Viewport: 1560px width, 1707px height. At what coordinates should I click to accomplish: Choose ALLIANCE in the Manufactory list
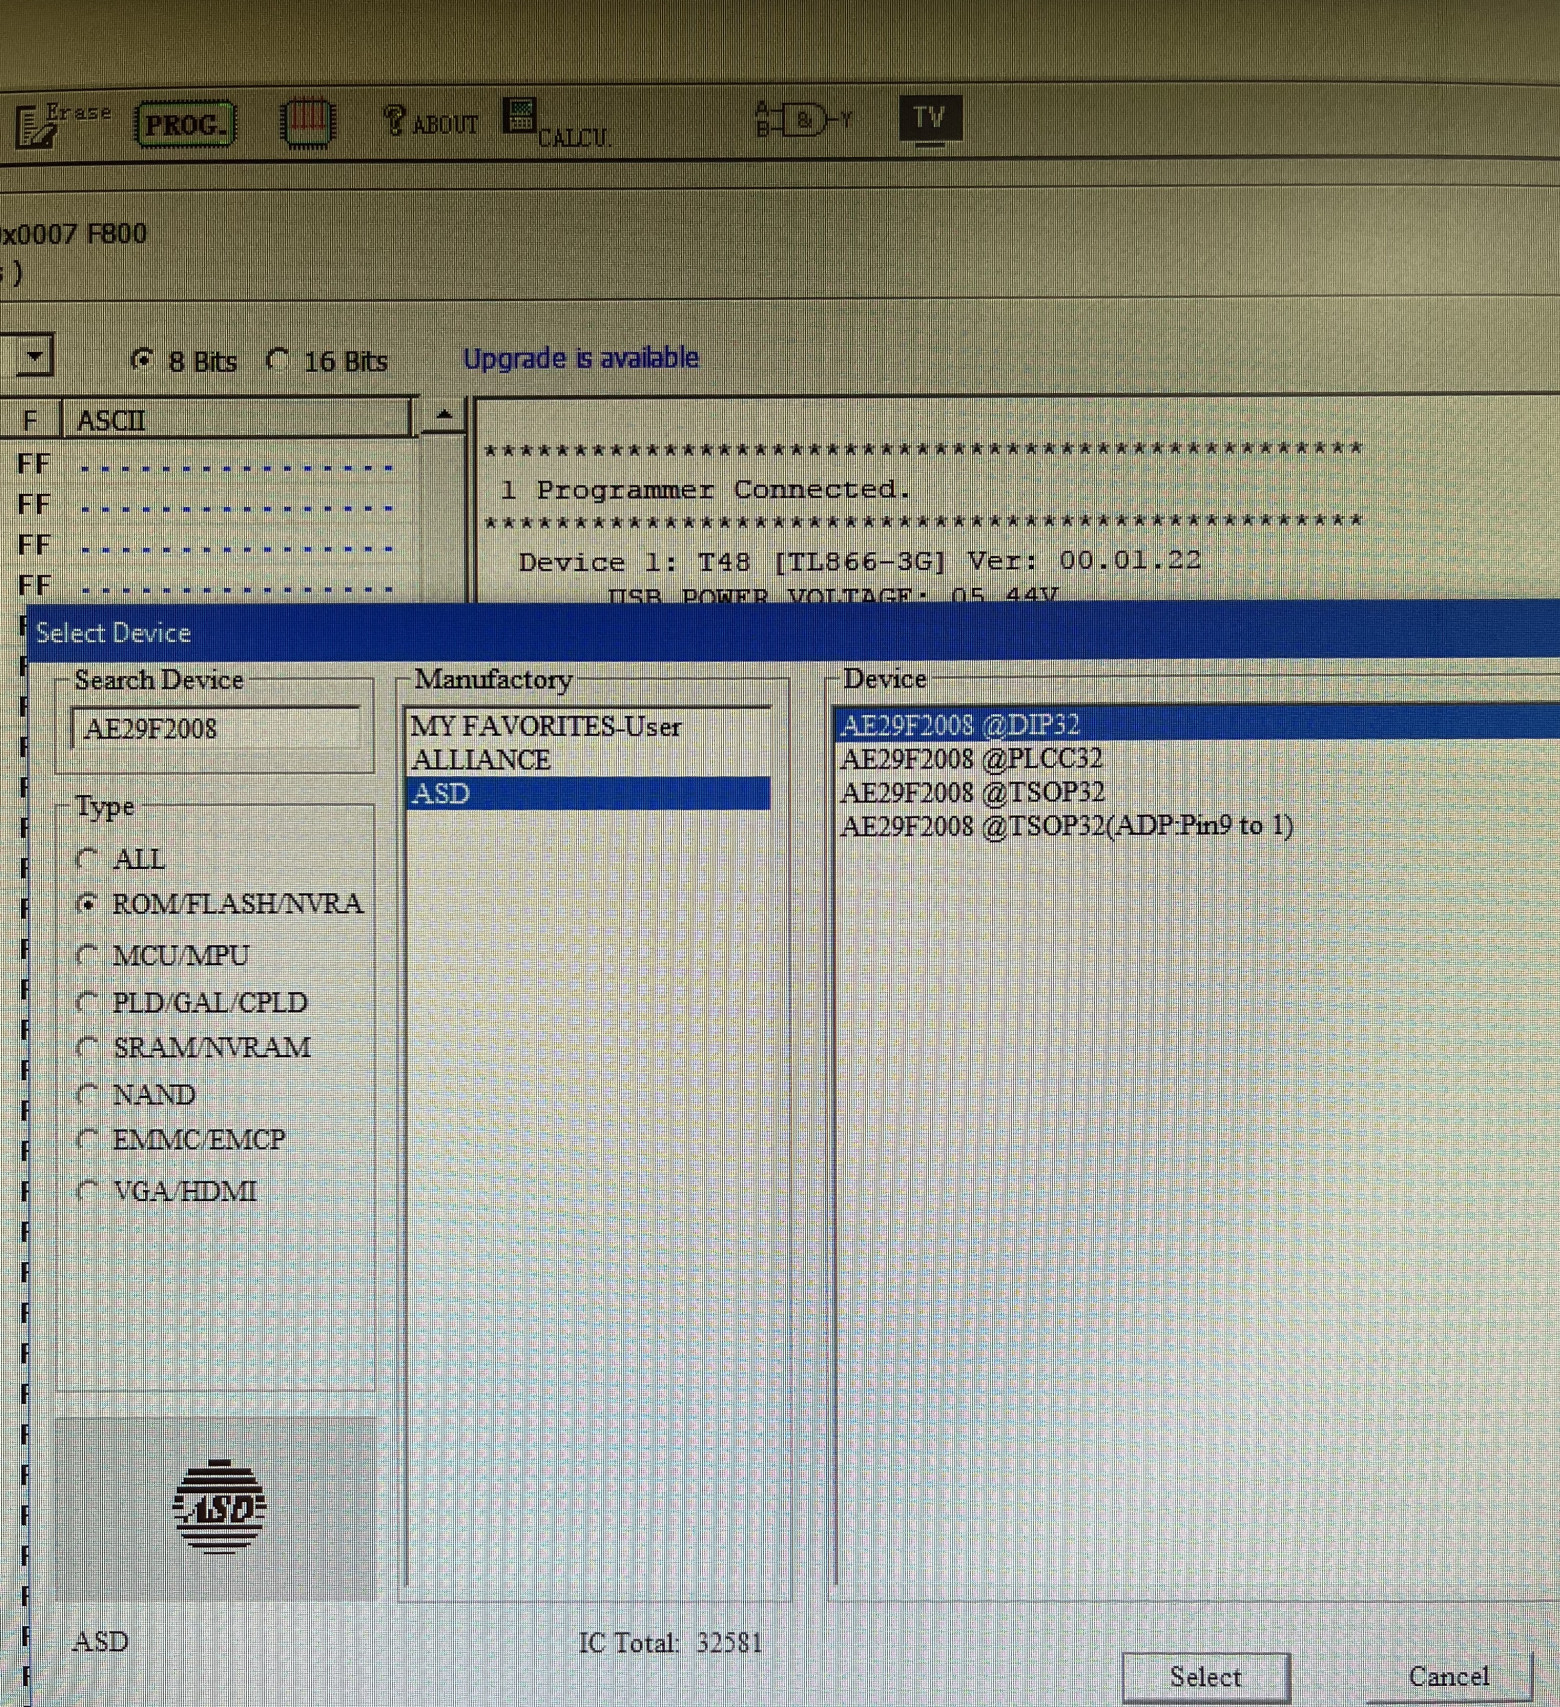coord(588,760)
